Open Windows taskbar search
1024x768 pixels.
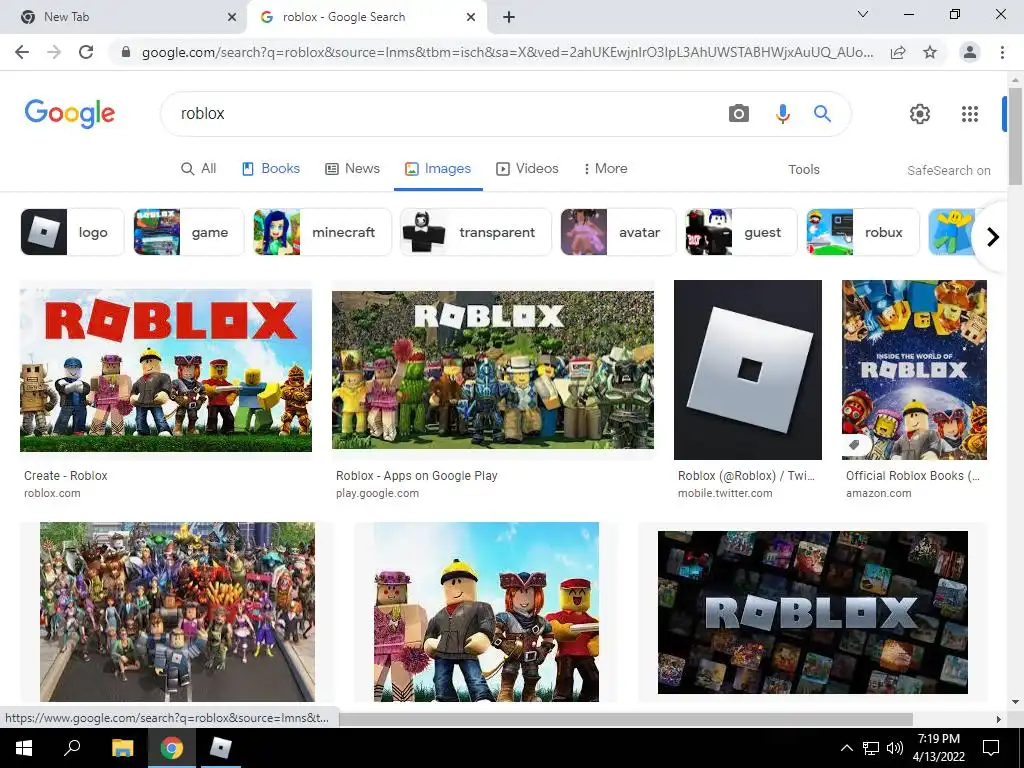coord(72,748)
